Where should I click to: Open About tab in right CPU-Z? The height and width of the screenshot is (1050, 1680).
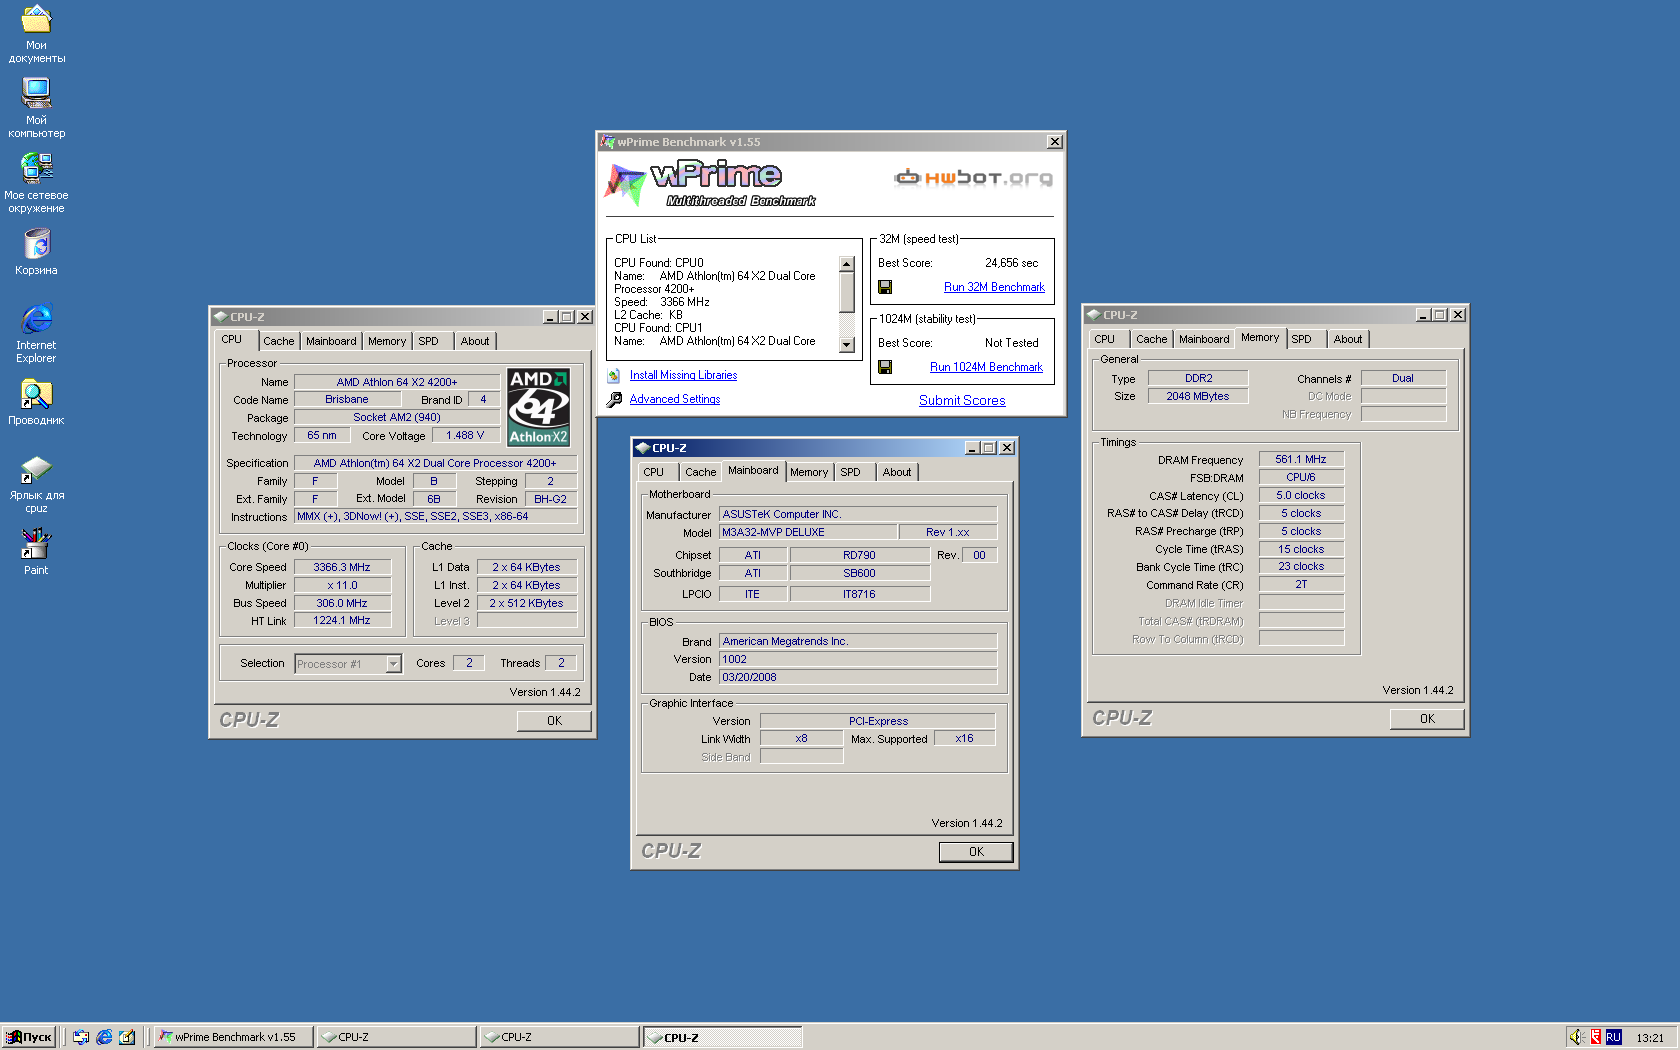tap(1348, 339)
